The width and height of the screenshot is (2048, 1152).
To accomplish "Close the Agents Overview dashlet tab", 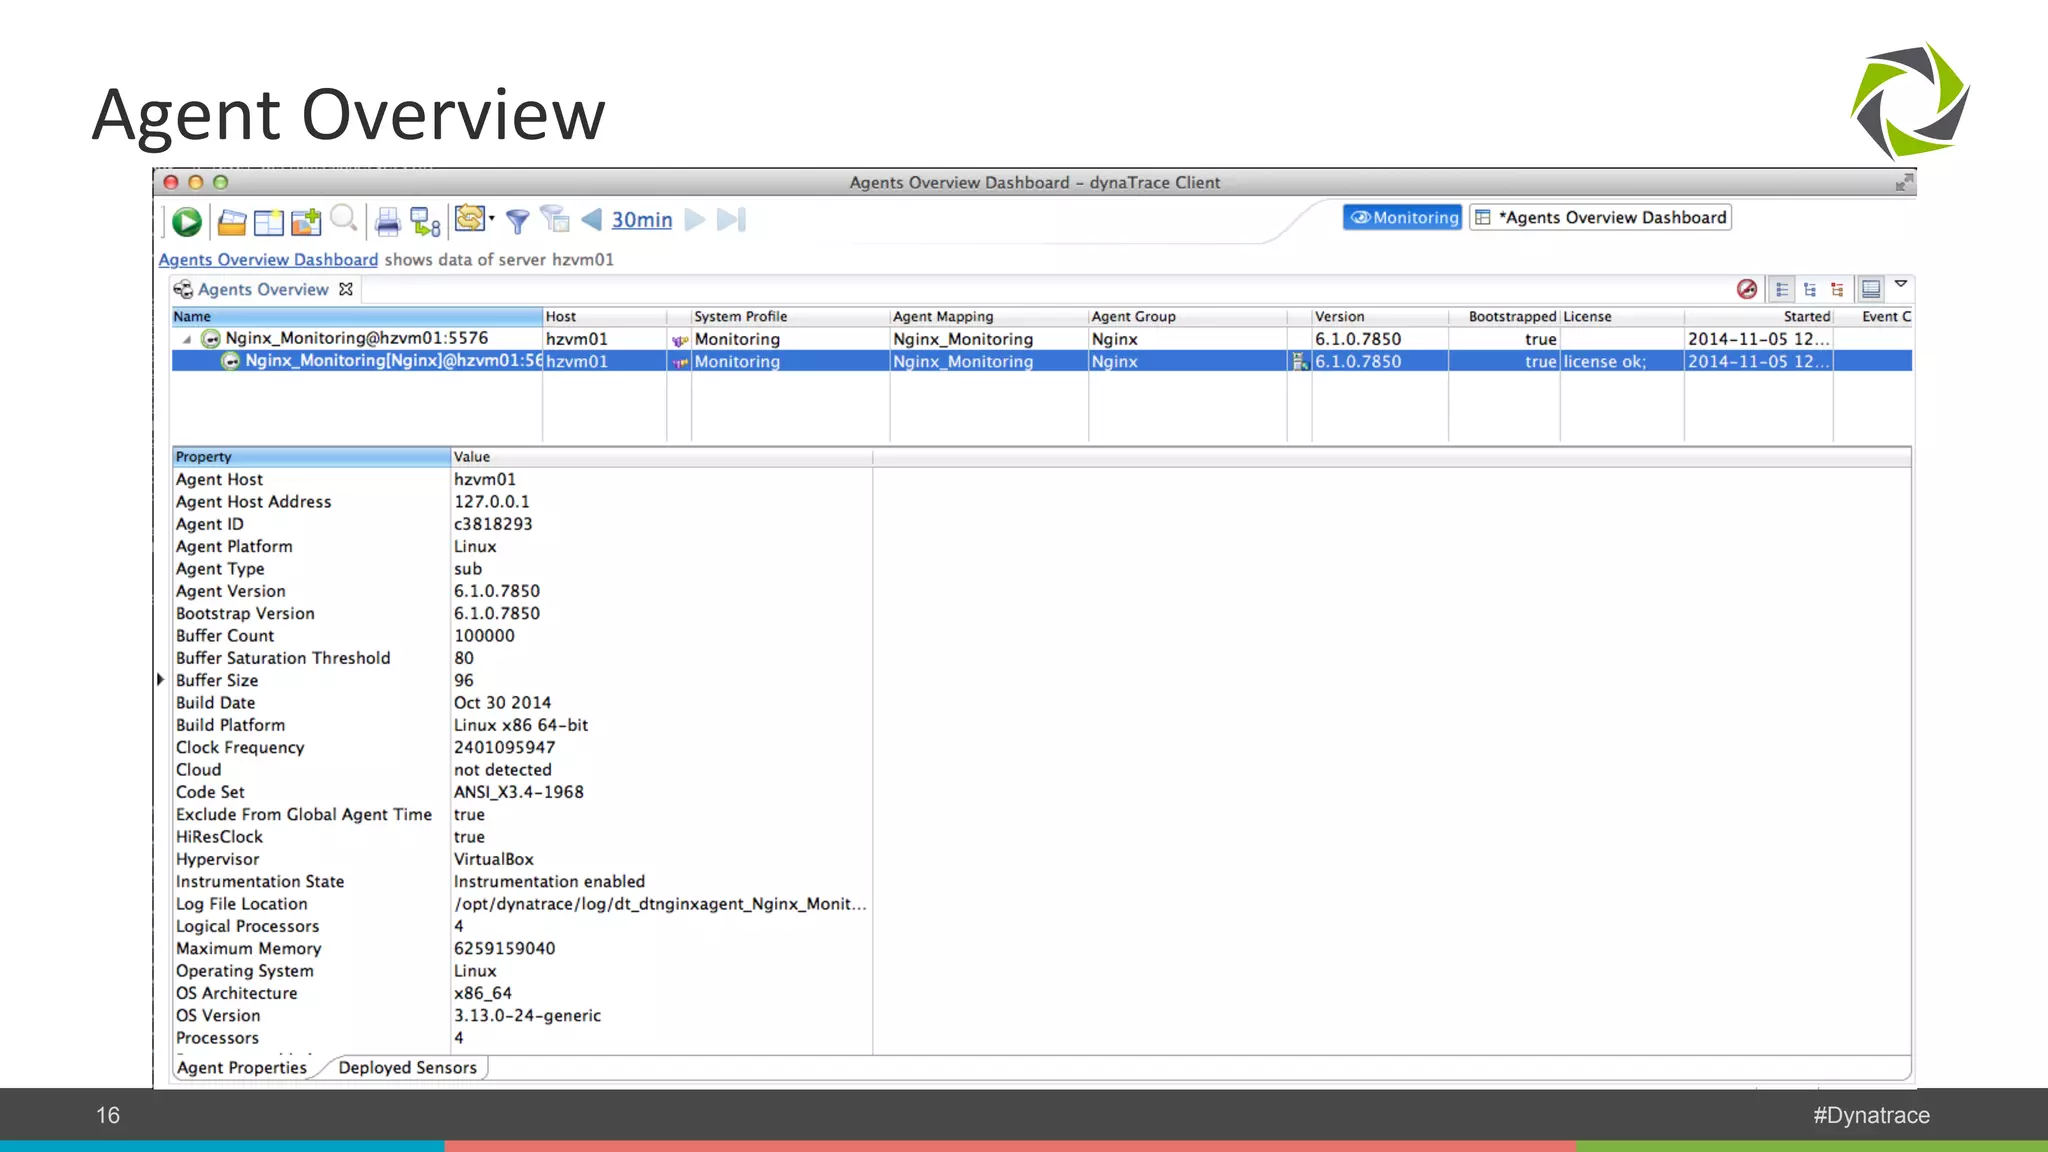I will click(346, 289).
